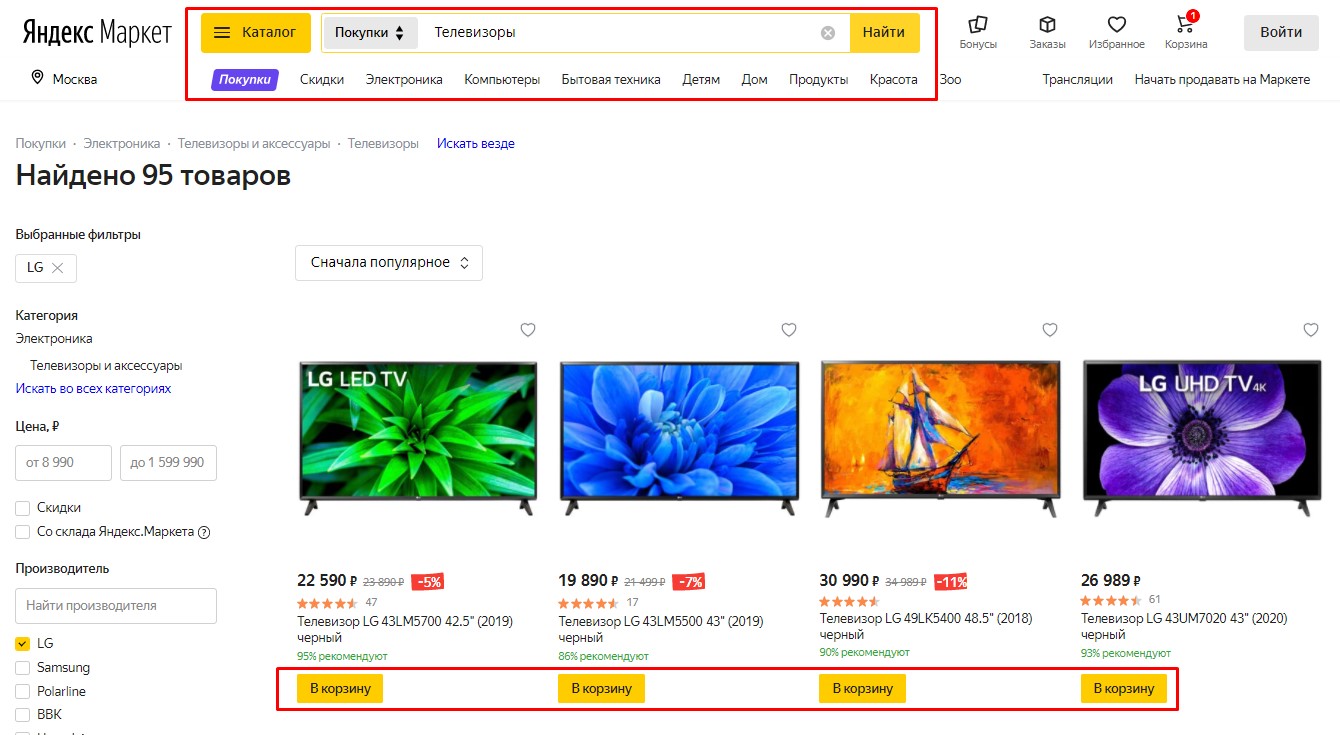This screenshot has width=1340, height=735.
Task: Open the Зоо navigation item
Action: tap(950, 80)
